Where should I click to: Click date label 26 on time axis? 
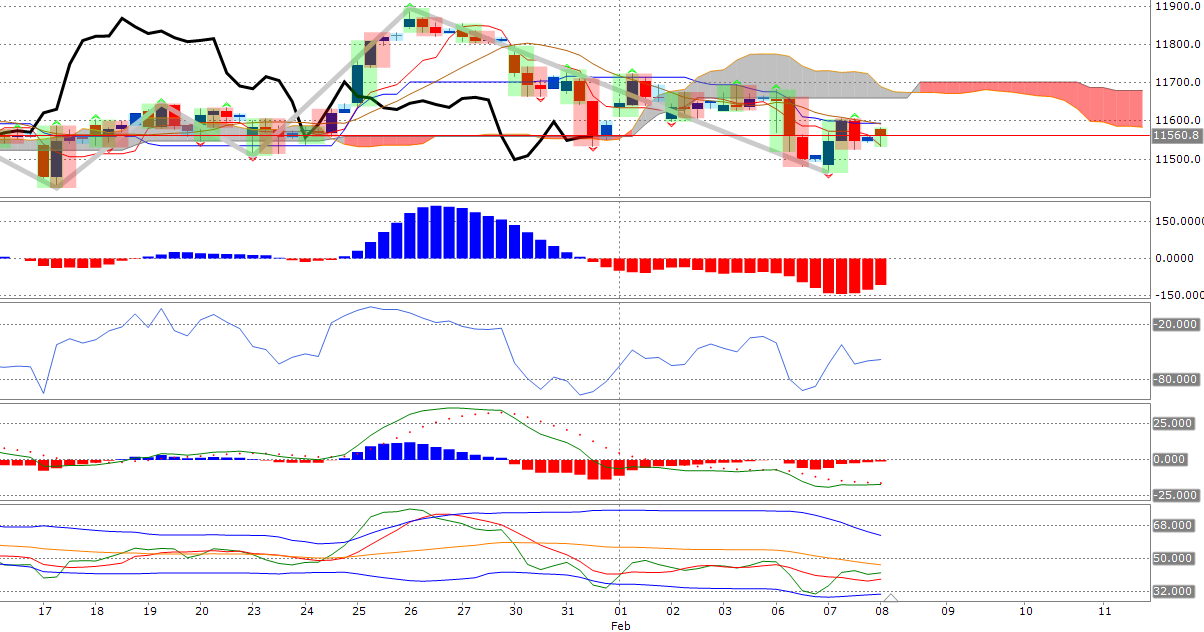pyautogui.click(x=411, y=610)
